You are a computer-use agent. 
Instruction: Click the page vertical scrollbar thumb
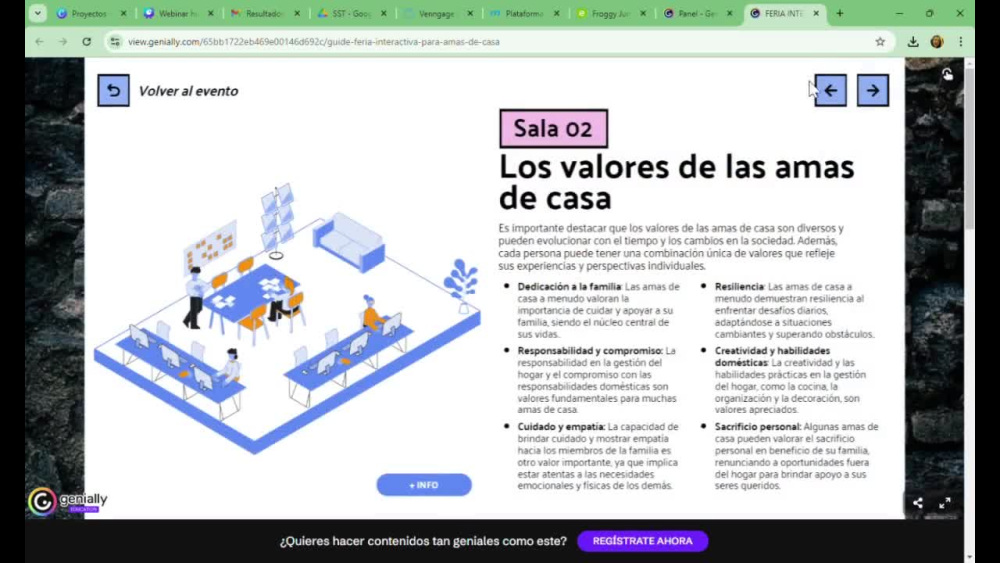coord(969,147)
